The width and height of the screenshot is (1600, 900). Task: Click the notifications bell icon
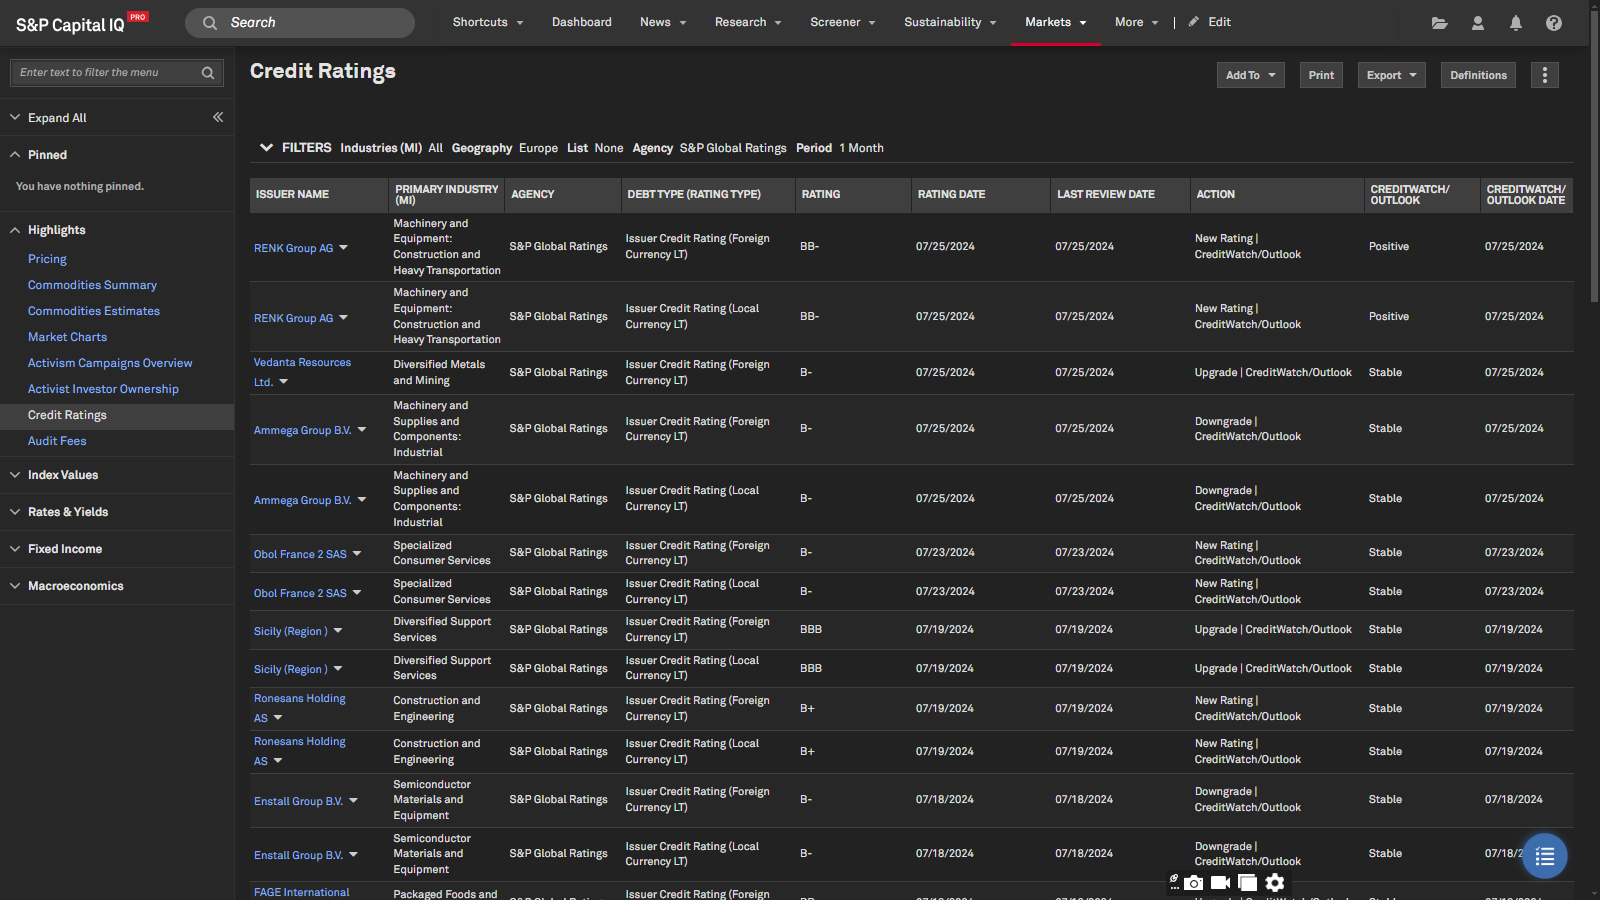click(1515, 23)
